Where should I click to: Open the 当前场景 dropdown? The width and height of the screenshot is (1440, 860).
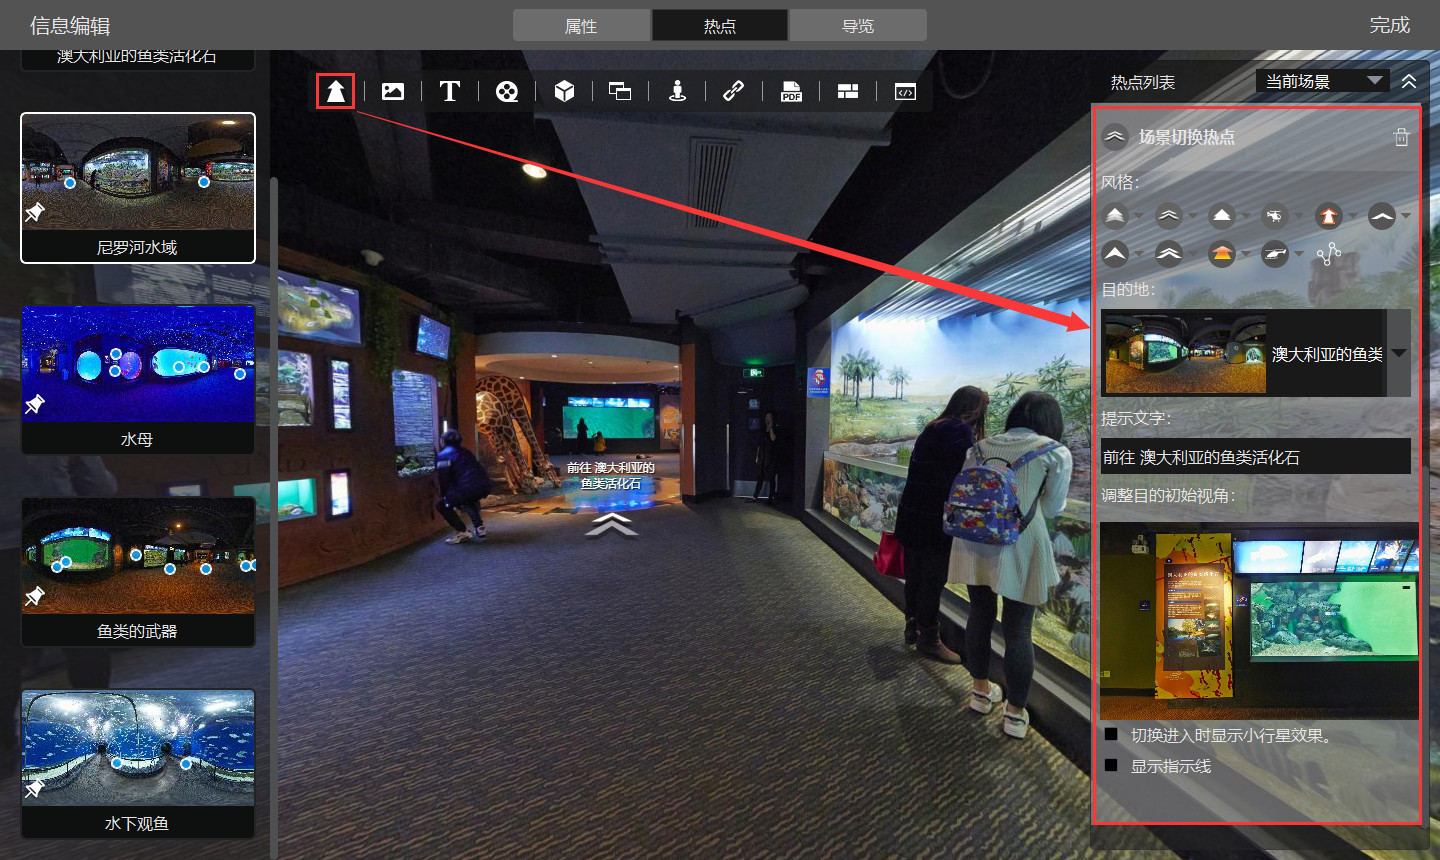[1322, 81]
